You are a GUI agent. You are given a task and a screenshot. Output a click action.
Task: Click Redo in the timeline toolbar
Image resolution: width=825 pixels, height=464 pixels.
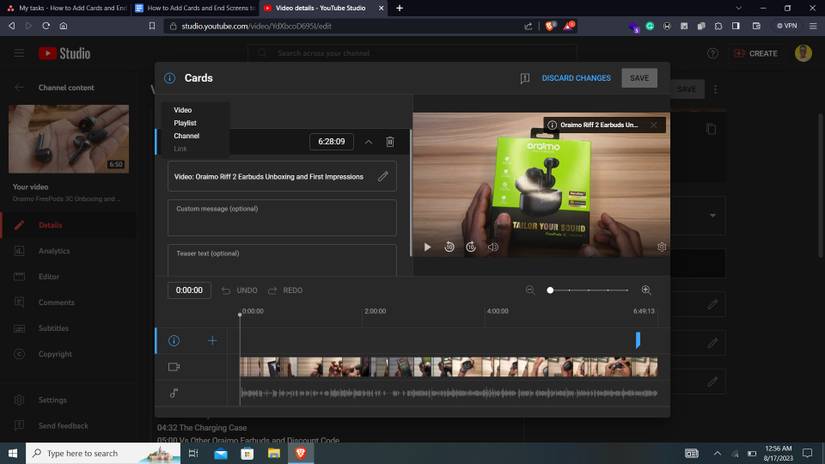tap(286, 290)
